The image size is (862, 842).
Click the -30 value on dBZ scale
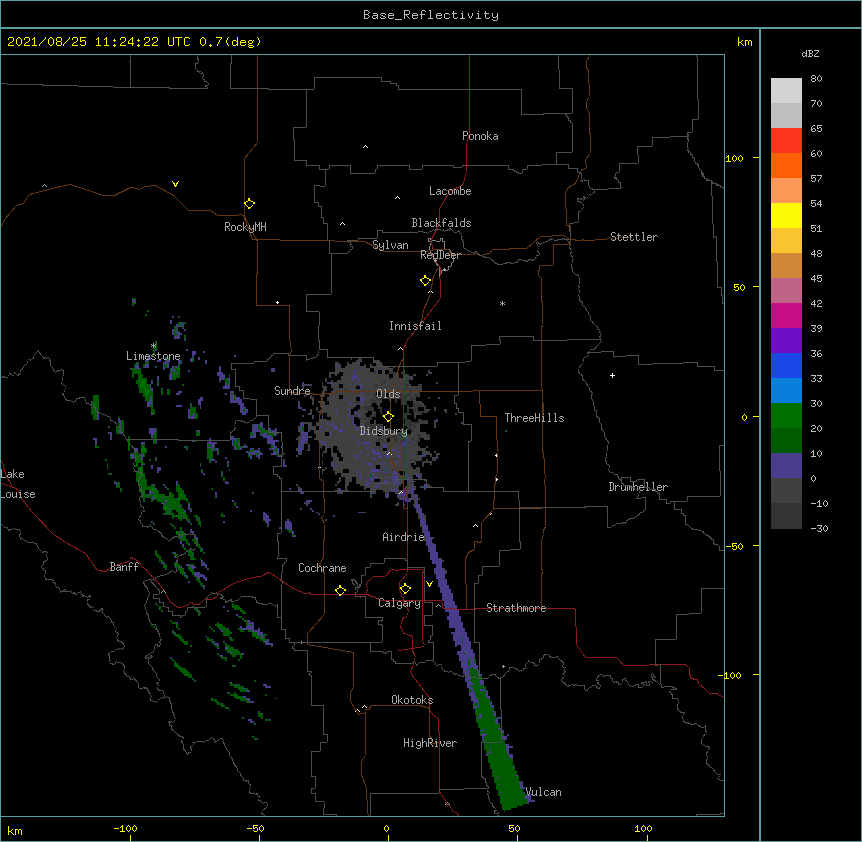click(x=819, y=528)
